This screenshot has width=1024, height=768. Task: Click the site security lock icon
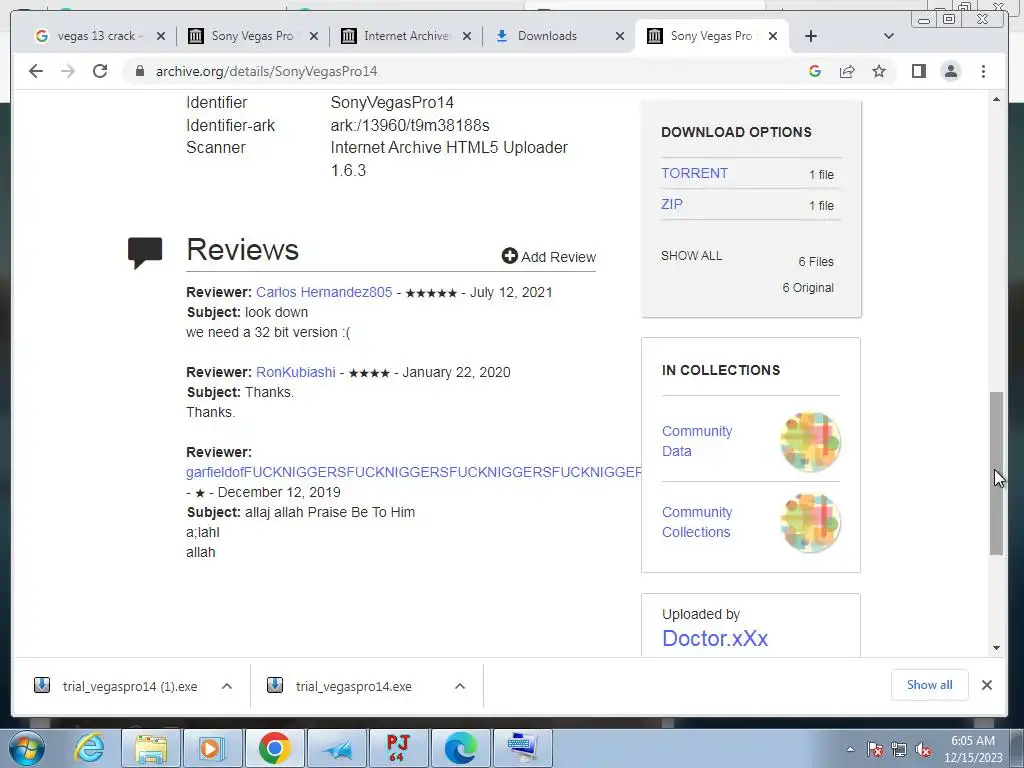(139, 71)
